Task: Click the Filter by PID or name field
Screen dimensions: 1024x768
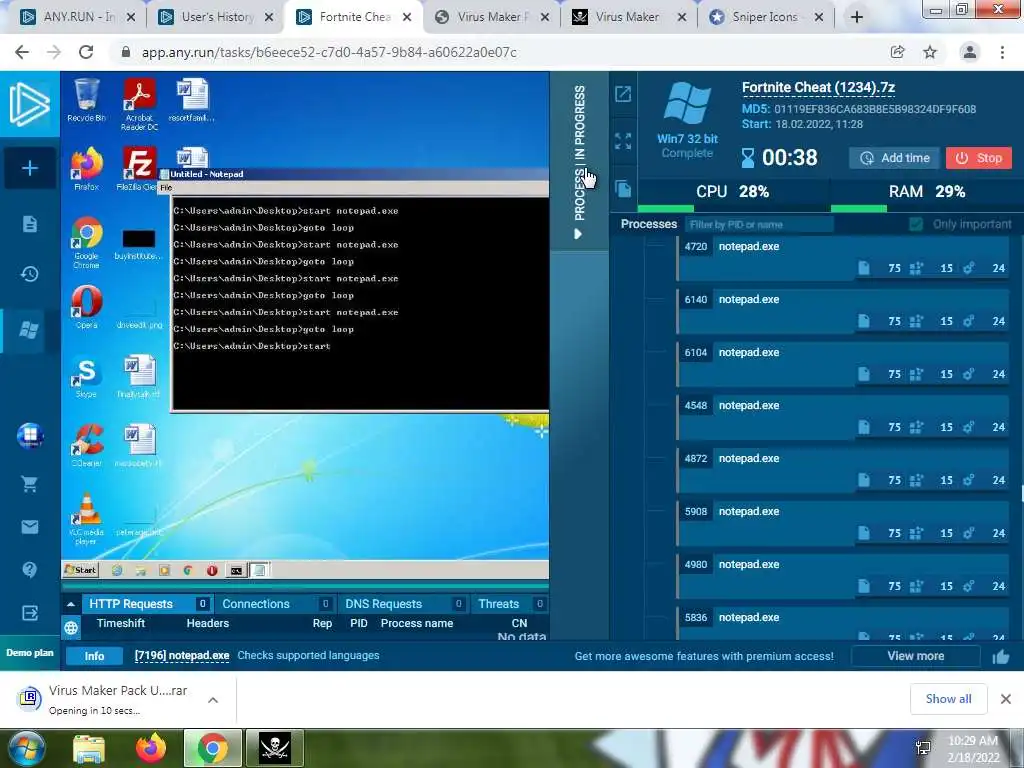Action: tap(760, 224)
